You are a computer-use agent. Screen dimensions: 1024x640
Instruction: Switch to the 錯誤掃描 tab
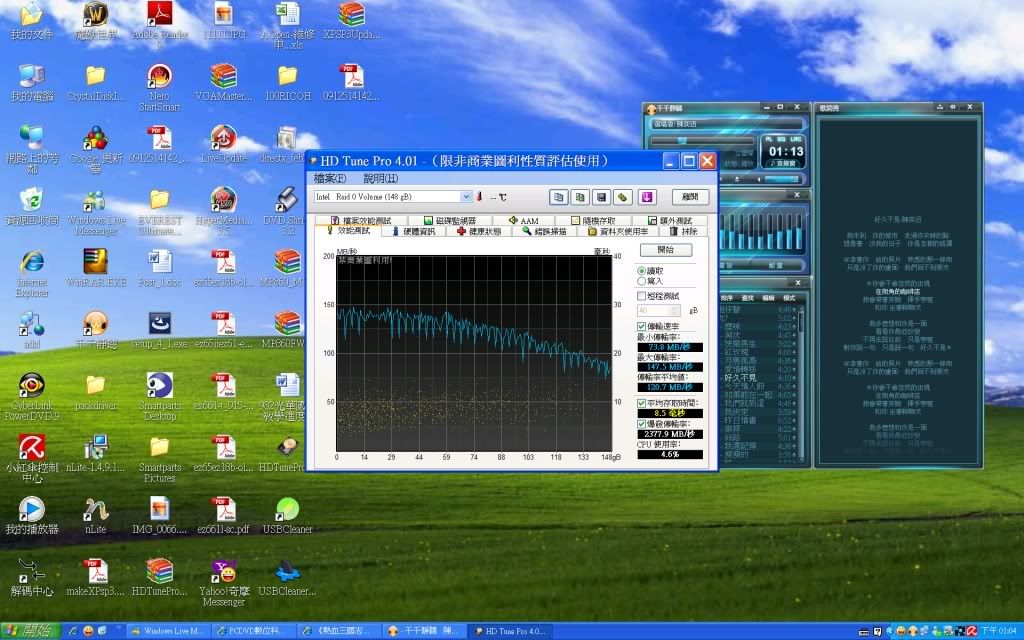coord(545,231)
